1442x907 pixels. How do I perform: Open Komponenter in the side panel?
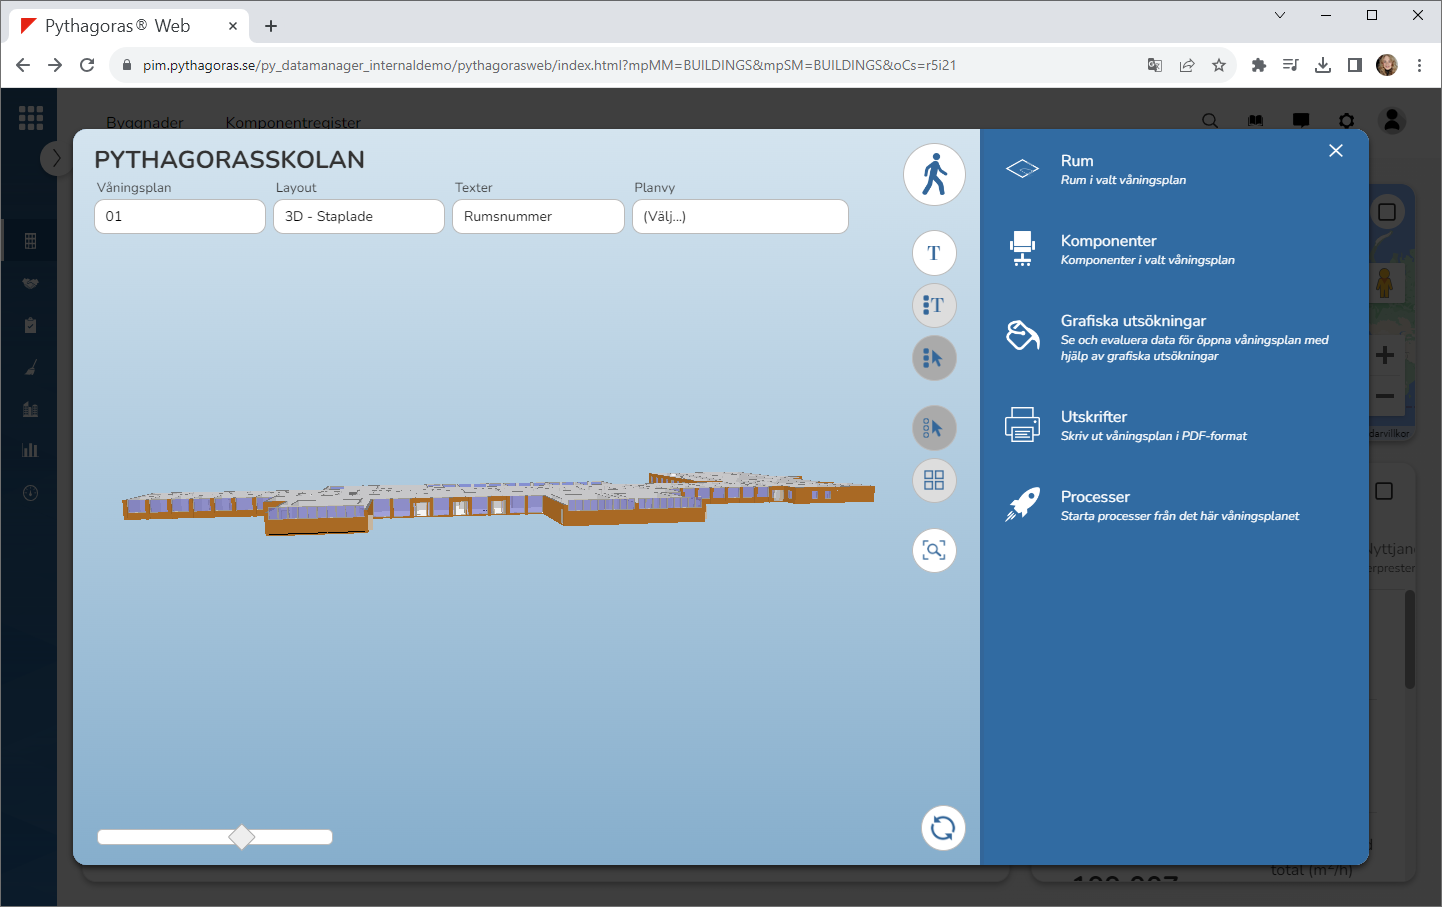(x=1108, y=241)
